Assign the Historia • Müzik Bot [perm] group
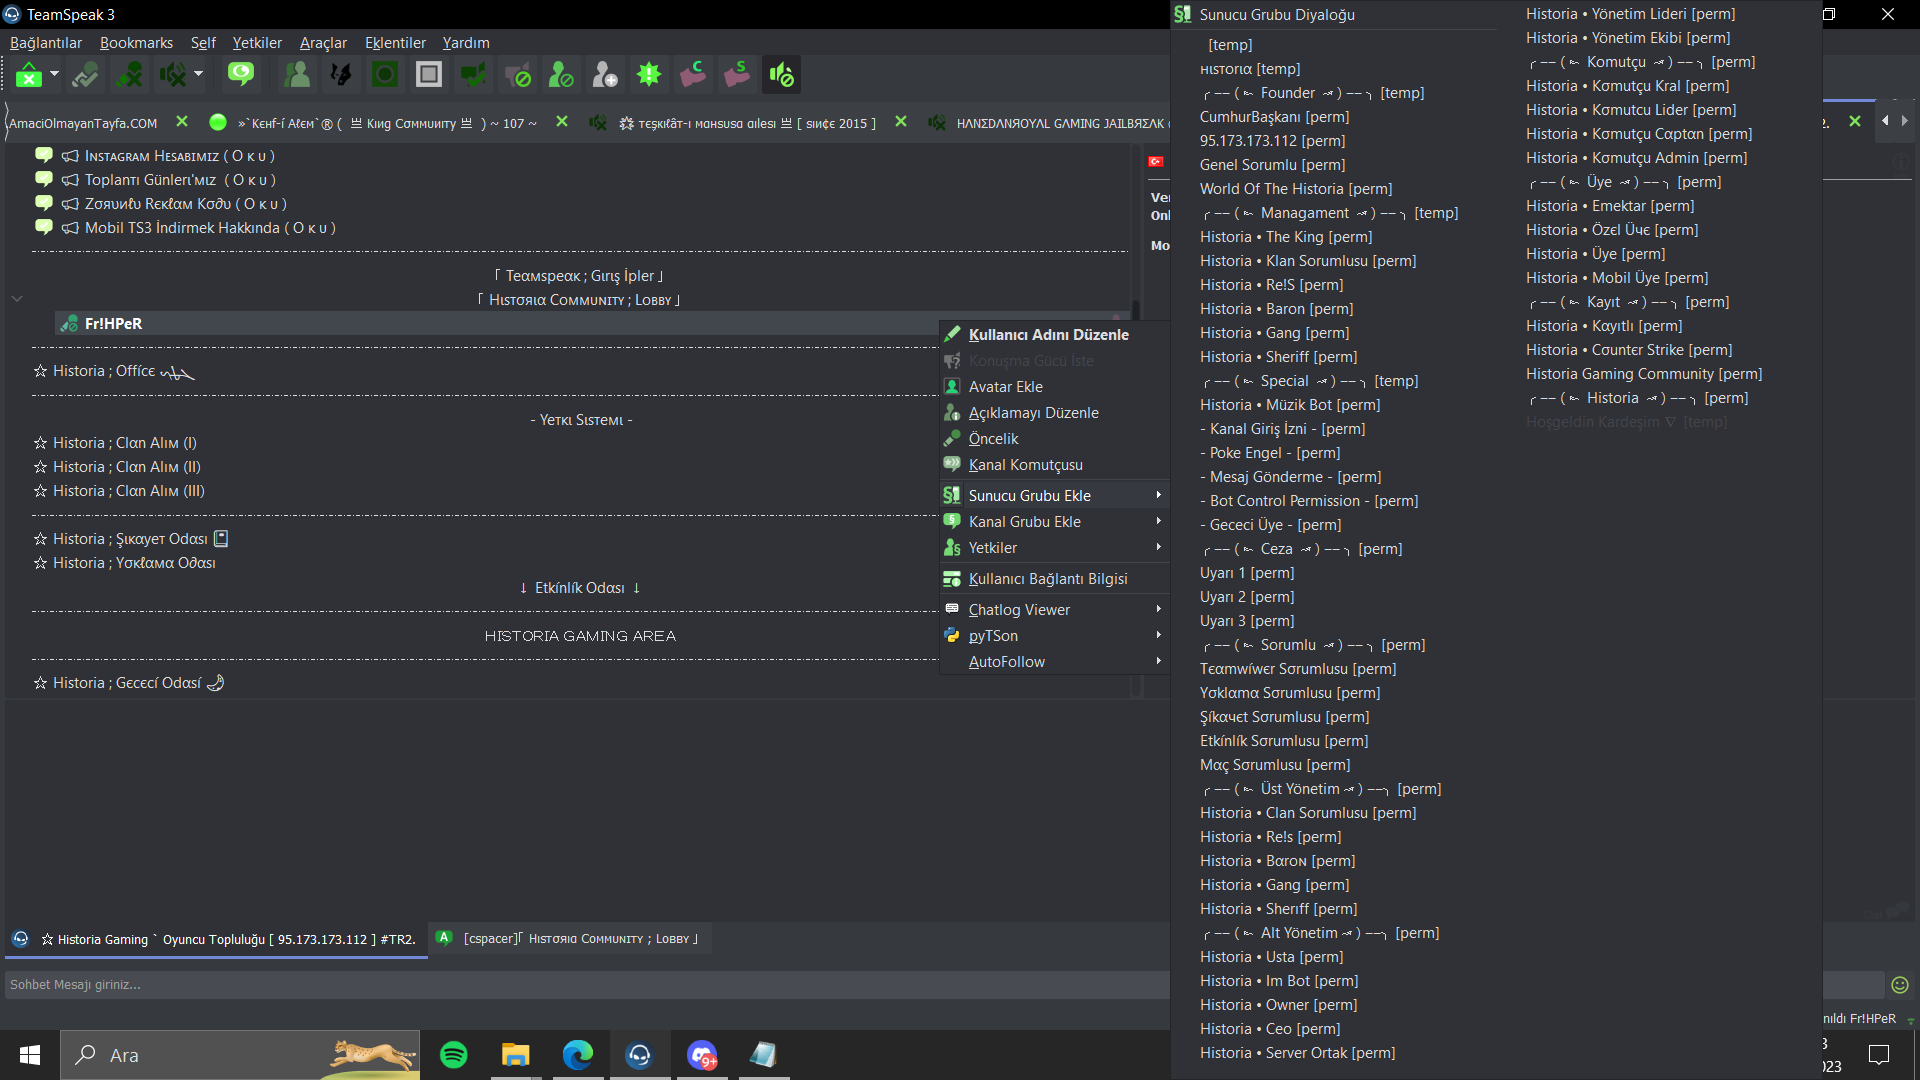 tap(1290, 405)
